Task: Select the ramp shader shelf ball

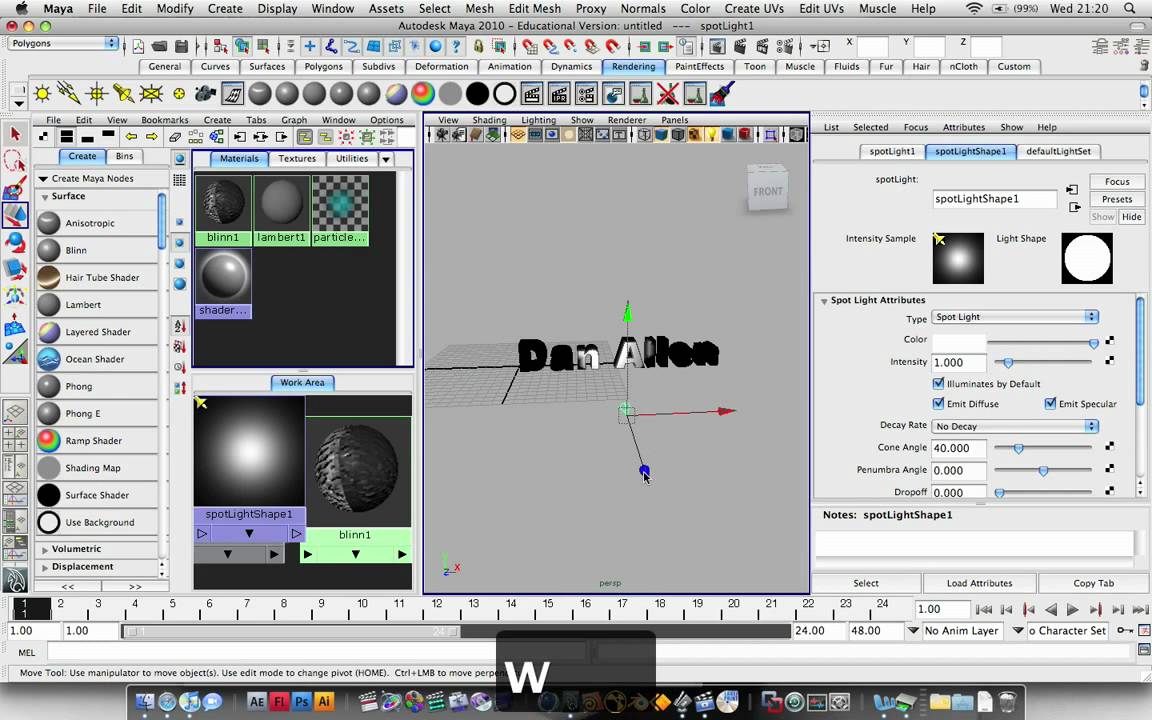Action: coord(422,93)
